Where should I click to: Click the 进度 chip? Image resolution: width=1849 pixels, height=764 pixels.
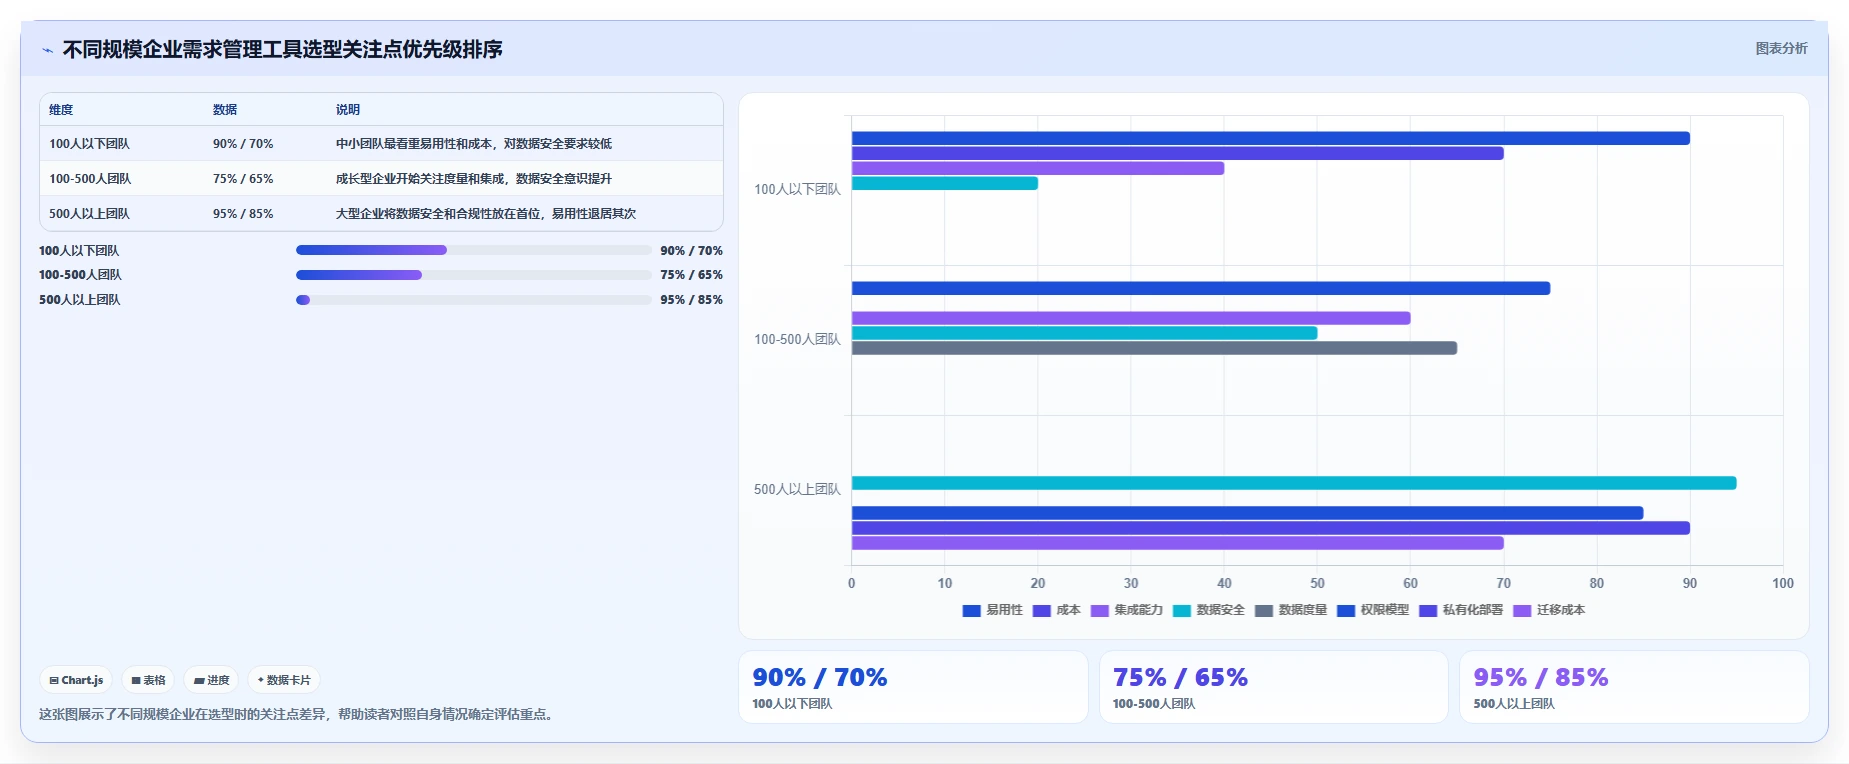coord(211,680)
